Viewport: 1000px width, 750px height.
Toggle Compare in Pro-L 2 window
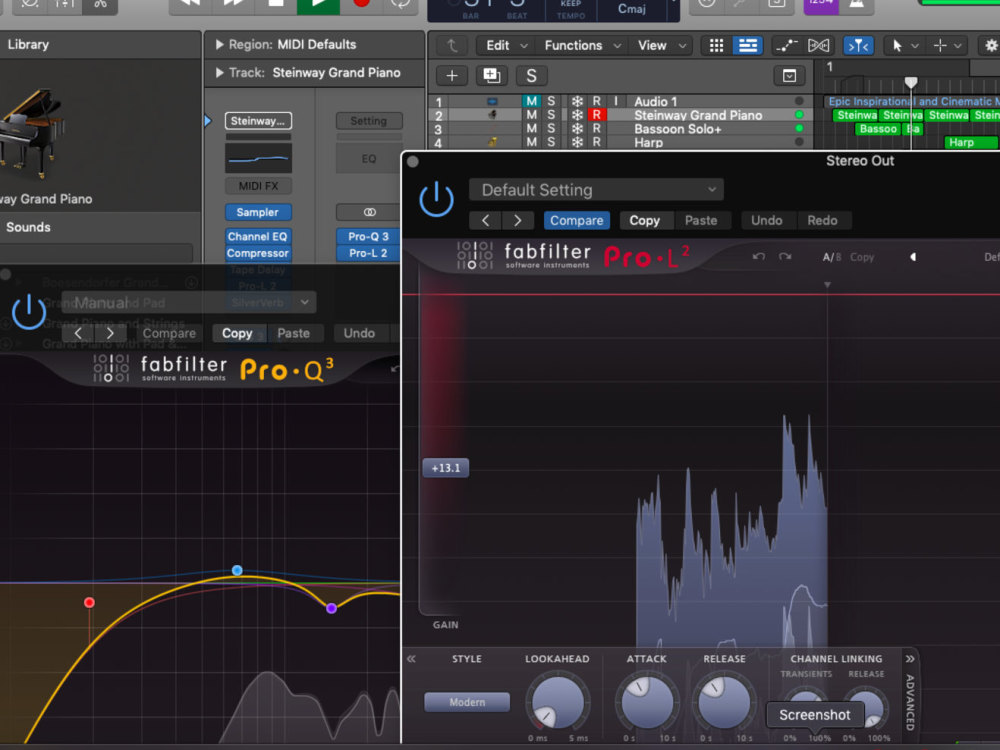pos(577,220)
